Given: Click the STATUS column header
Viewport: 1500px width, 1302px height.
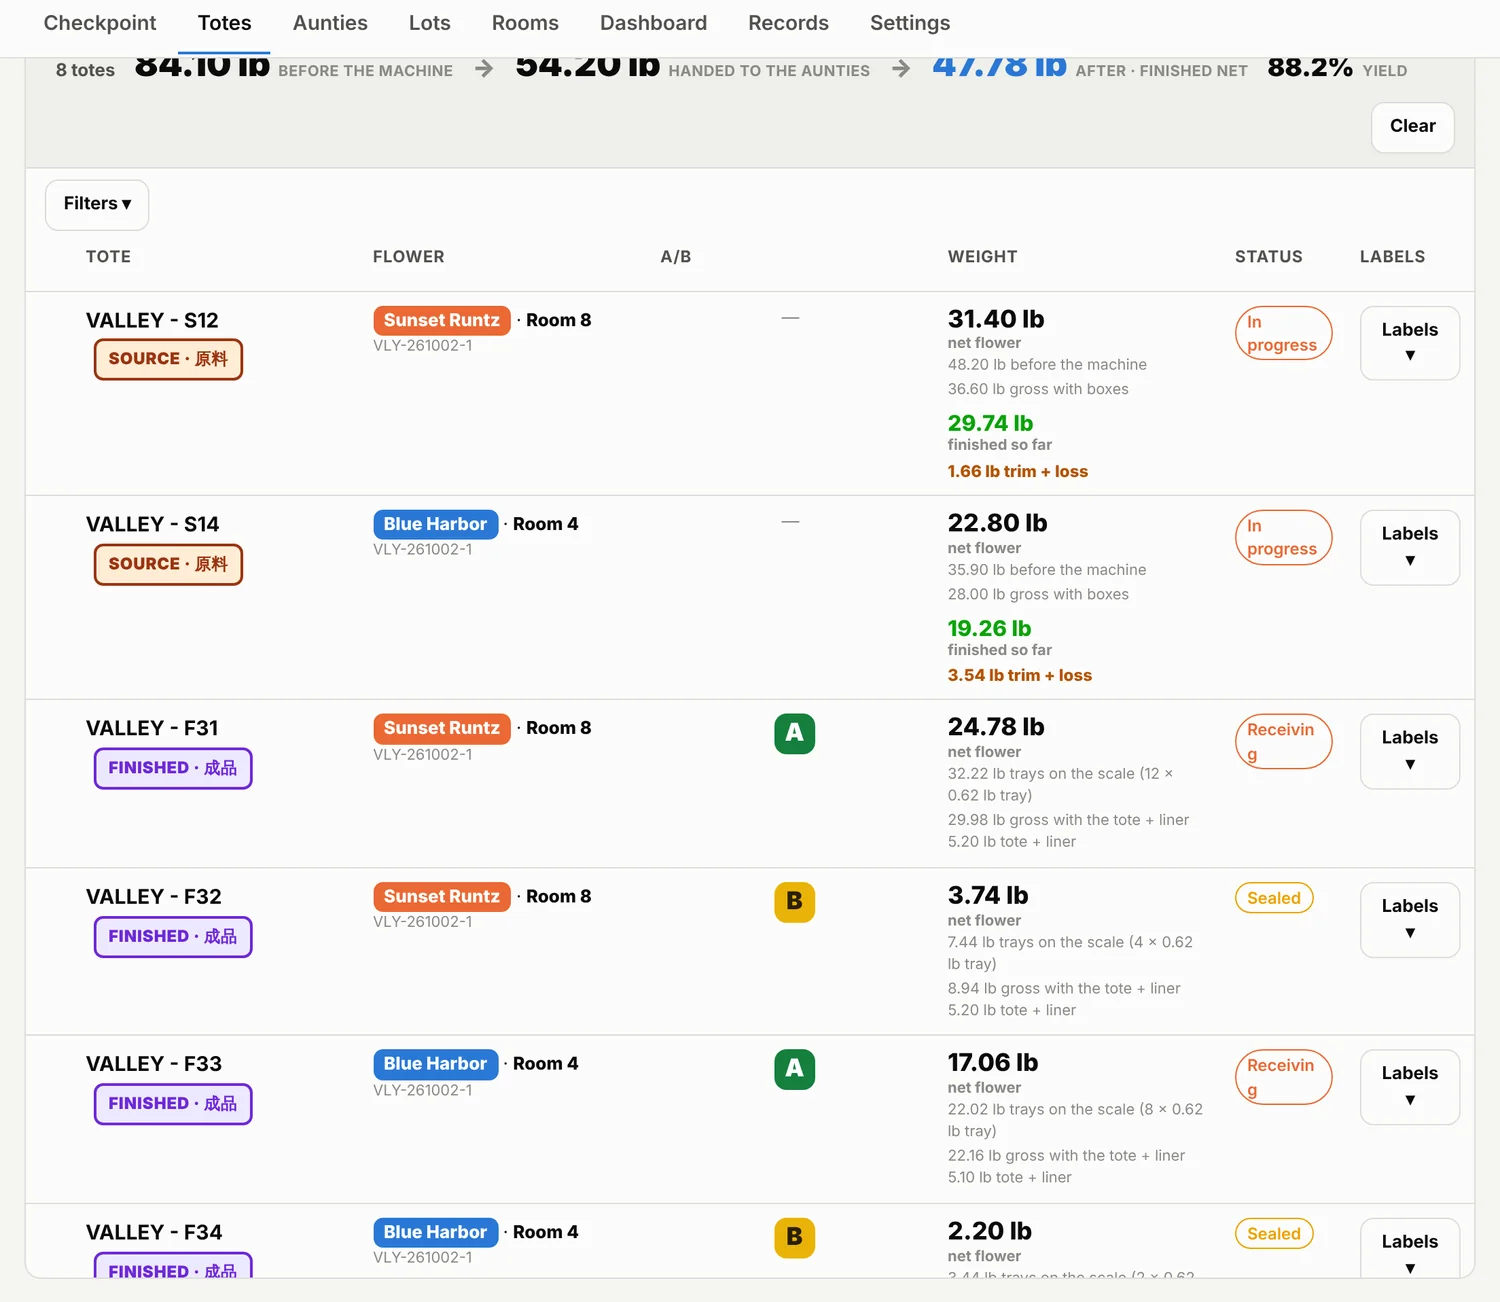Looking at the screenshot, I should [x=1268, y=257].
